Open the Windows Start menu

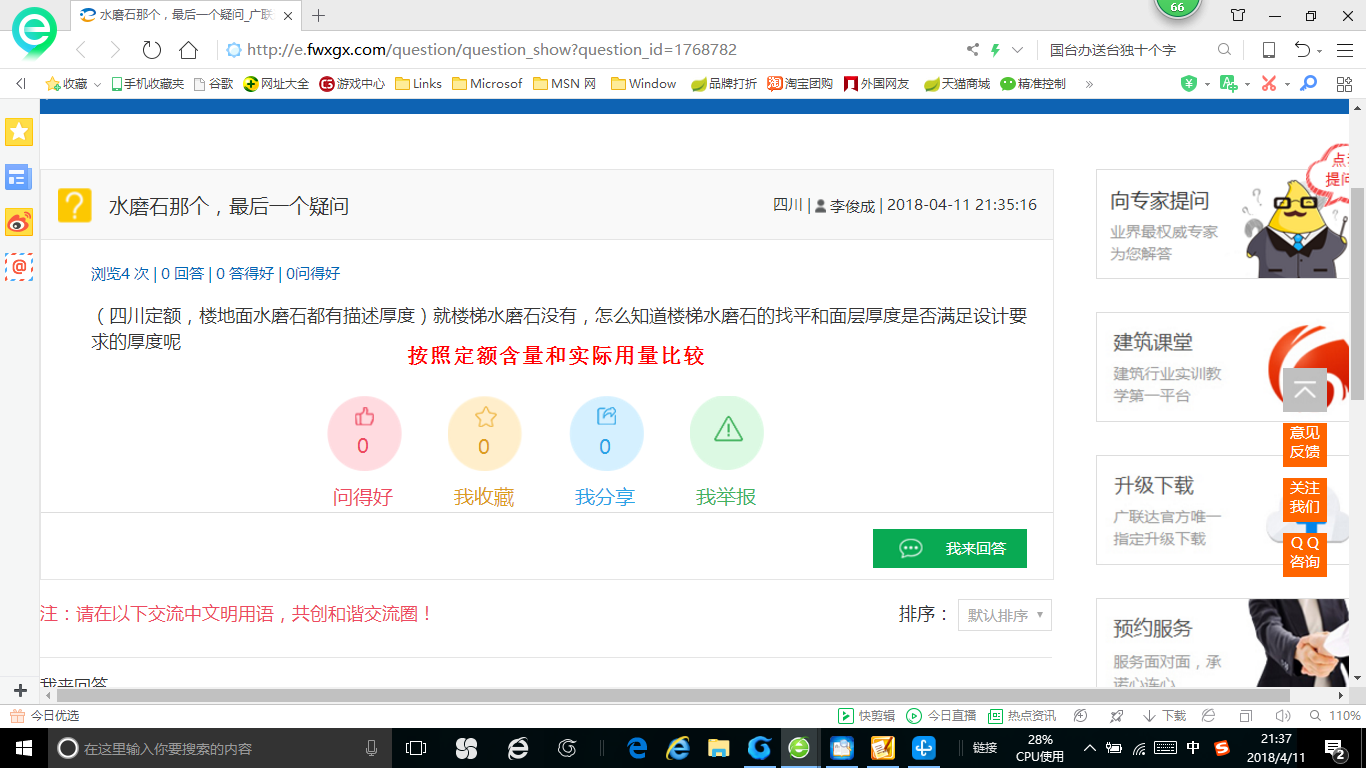coord(23,747)
